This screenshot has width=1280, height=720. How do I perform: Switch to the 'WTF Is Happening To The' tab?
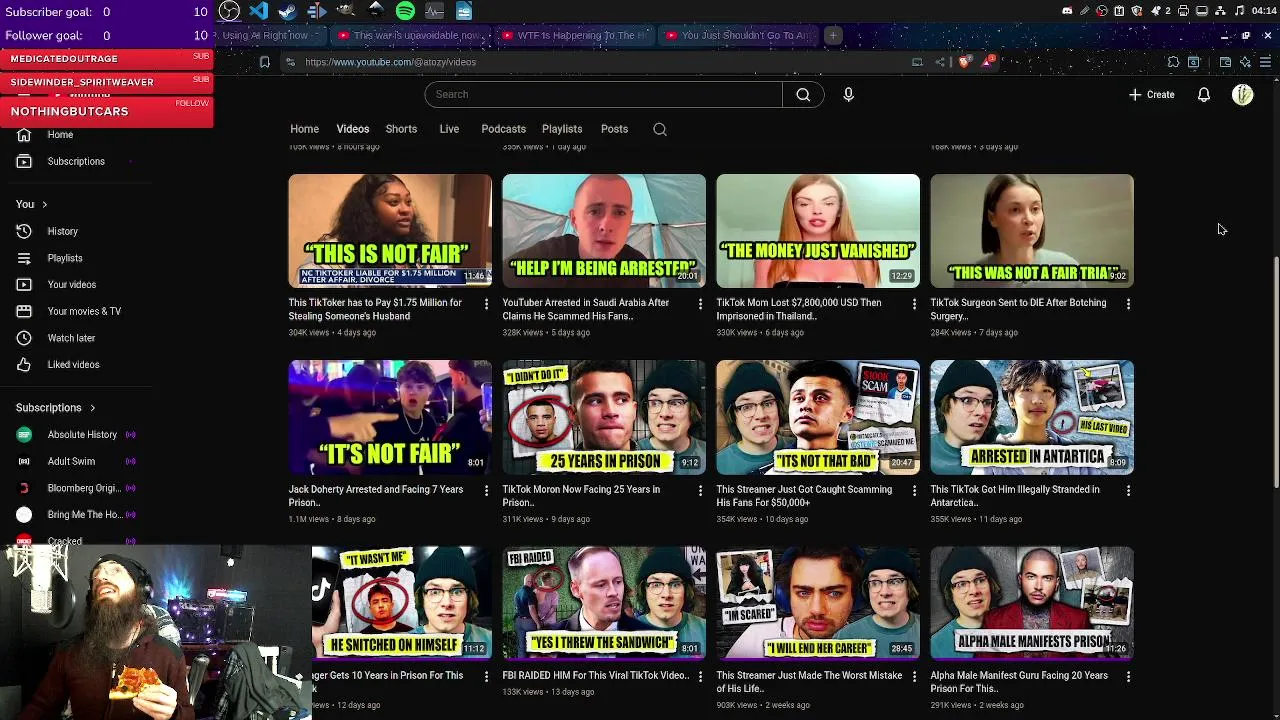[574, 35]
